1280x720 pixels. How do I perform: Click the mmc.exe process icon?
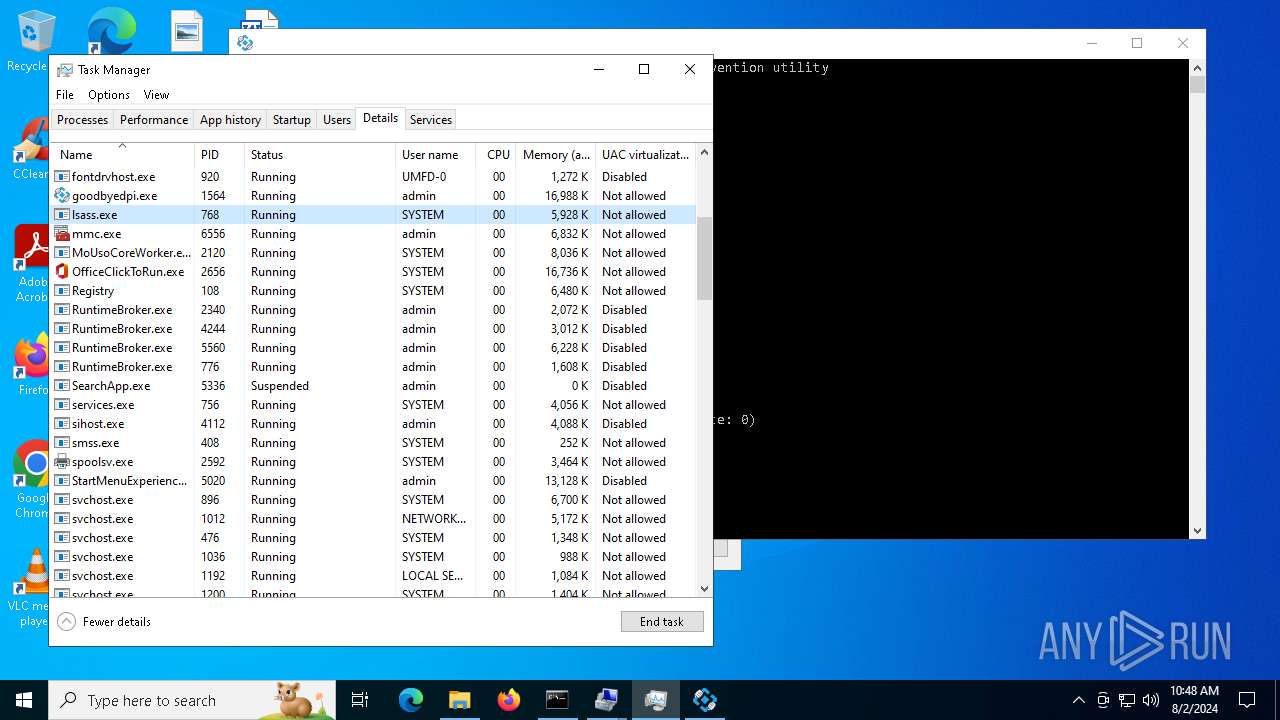(x=62, y=234)
